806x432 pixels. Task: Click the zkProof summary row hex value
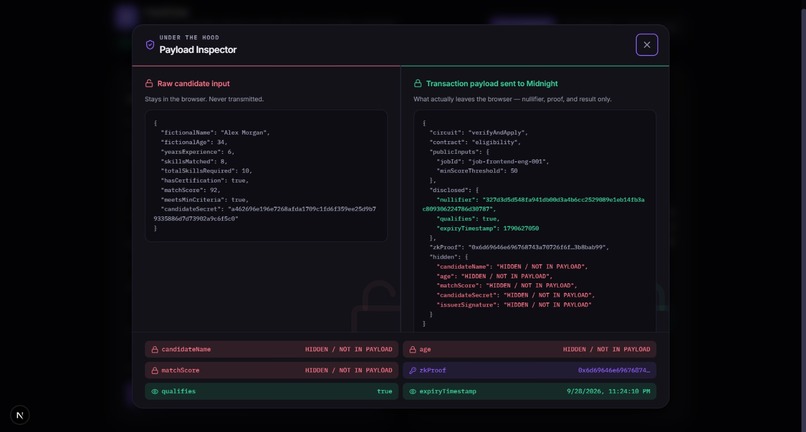click(614, 370)
